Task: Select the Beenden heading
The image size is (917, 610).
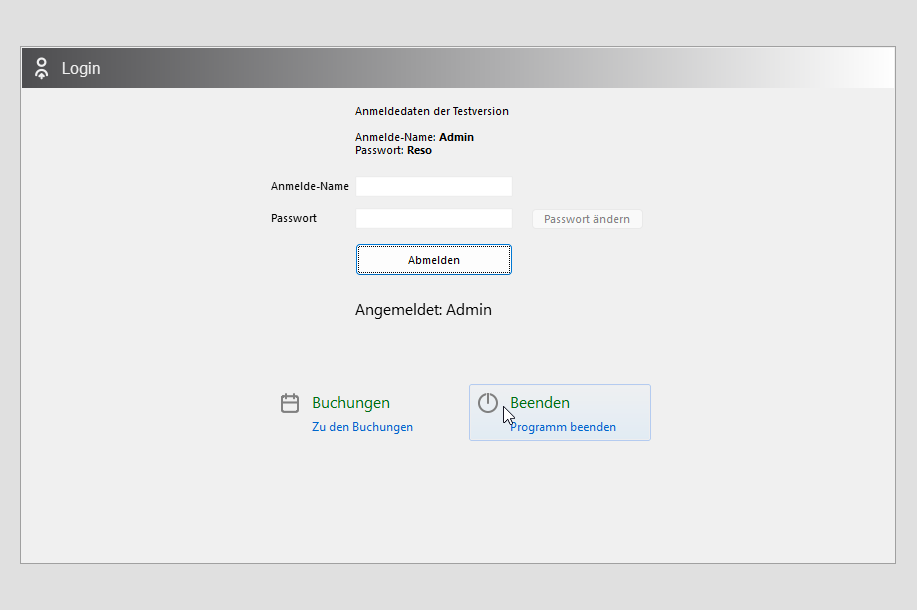Action: [x=540, y=403]
